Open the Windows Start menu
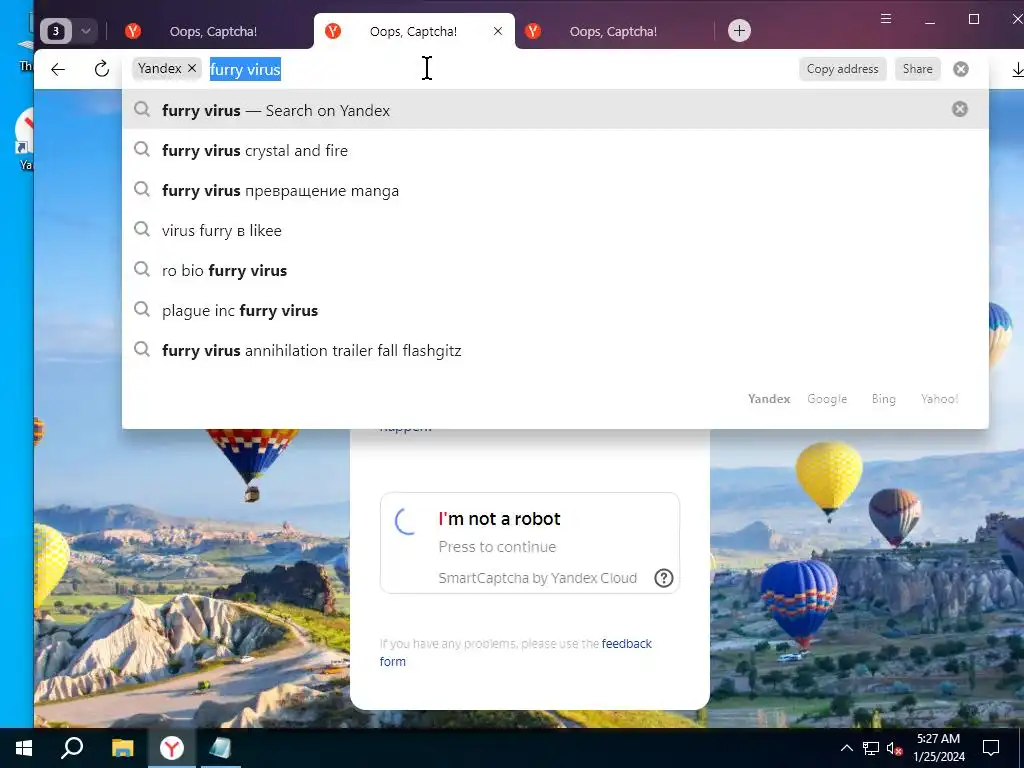Viewport: 1024px width, 768px height. pyautogui.click(x=24, y=748)
